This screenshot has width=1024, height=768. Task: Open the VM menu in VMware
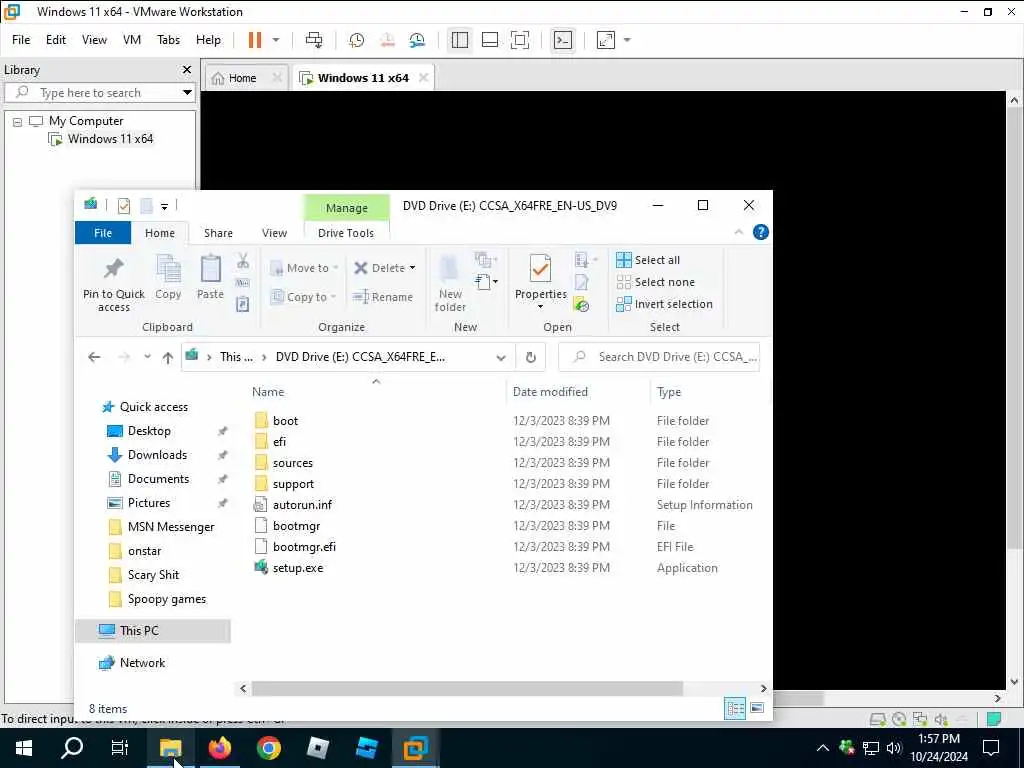[131, 40]
